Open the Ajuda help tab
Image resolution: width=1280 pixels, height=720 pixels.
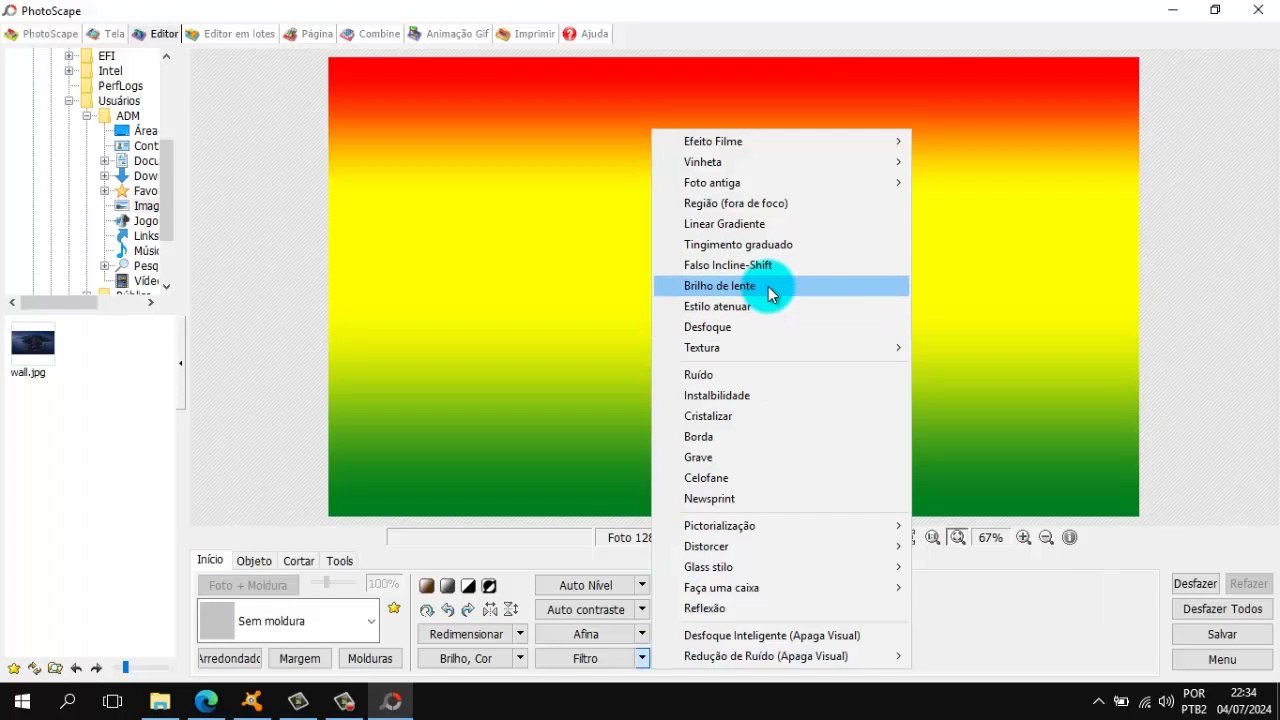click(585, 34)
